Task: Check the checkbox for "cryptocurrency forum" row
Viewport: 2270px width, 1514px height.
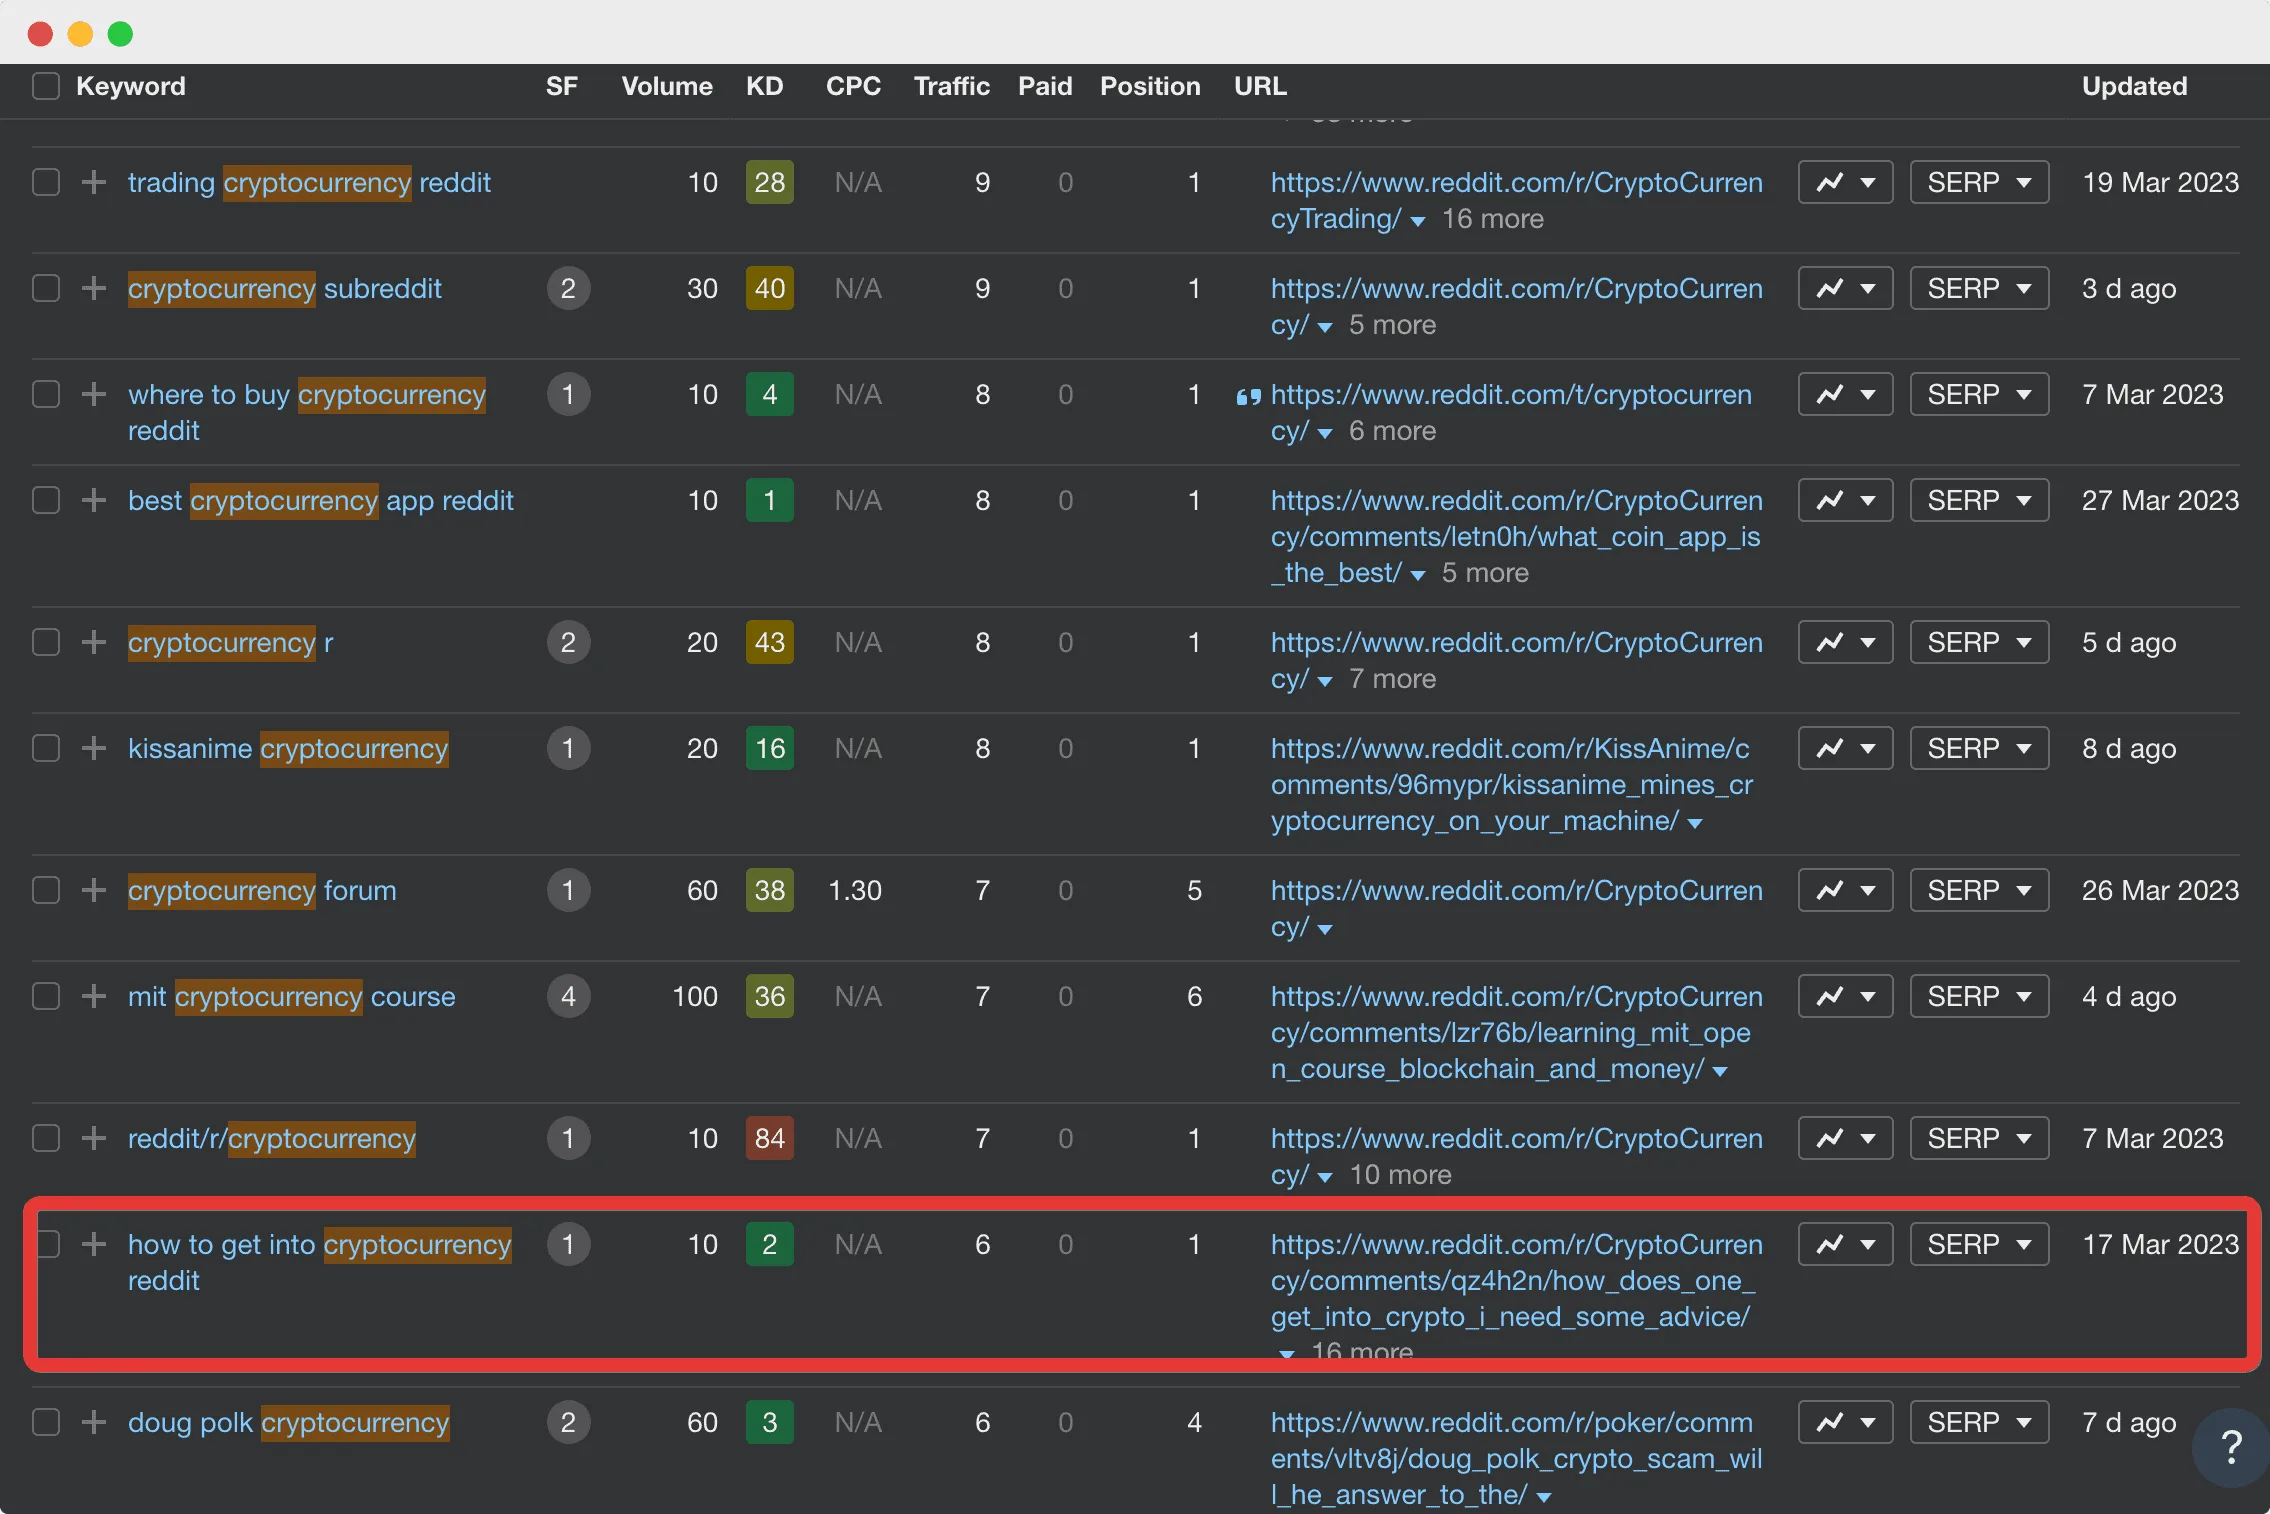Action: [x=45, y=890]
